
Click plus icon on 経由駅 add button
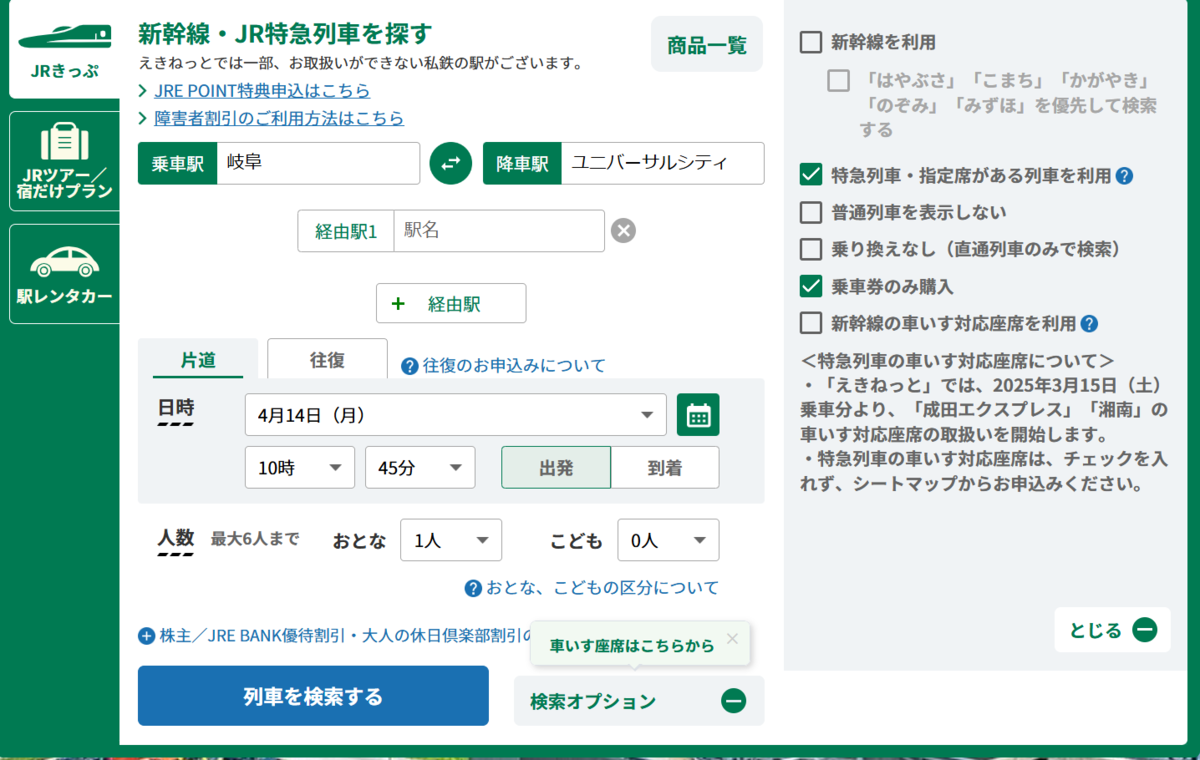pyautogui.click(x=398, y=304)
